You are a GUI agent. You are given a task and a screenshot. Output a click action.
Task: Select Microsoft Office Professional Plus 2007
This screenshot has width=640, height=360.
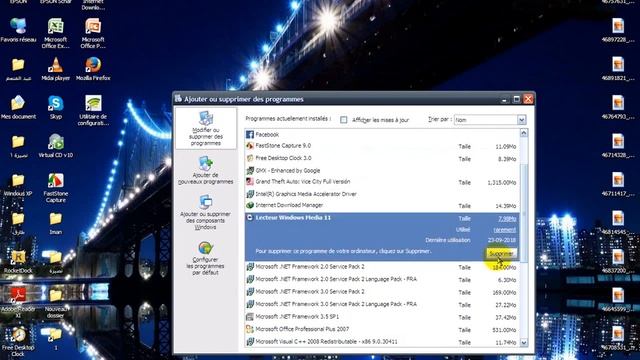click(382, 330)
